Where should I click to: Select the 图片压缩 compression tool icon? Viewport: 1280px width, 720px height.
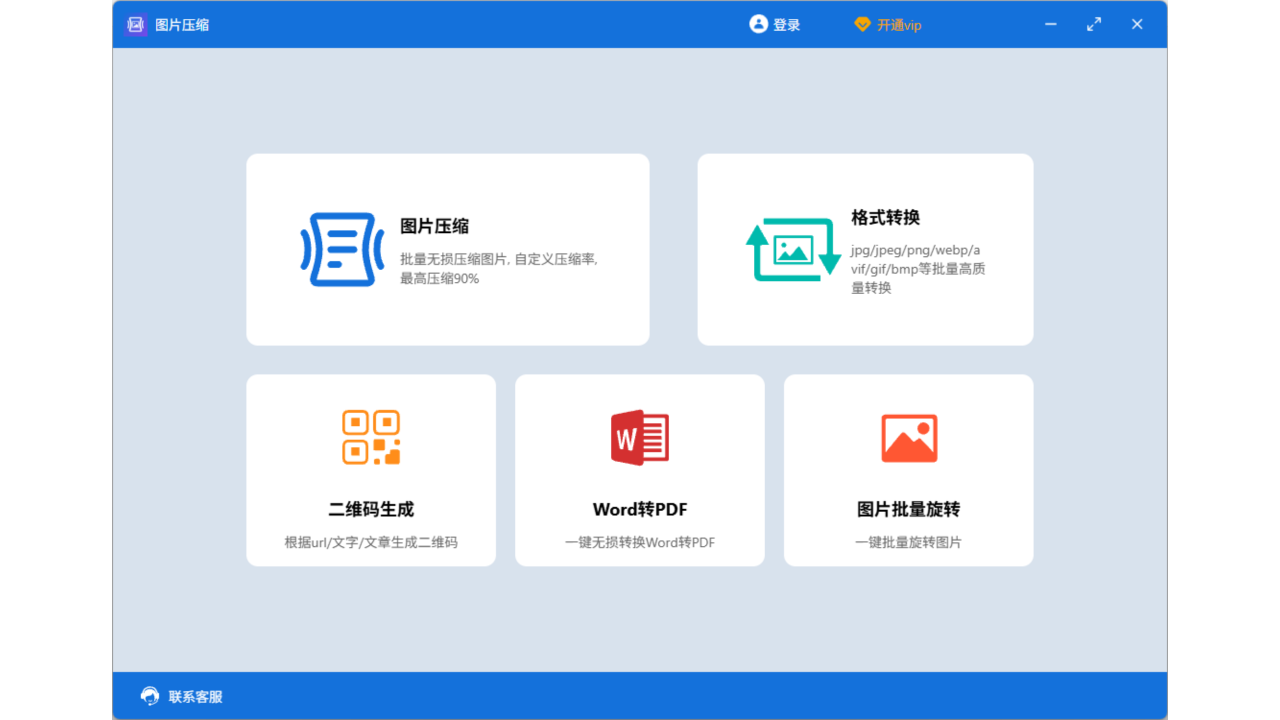342,249
